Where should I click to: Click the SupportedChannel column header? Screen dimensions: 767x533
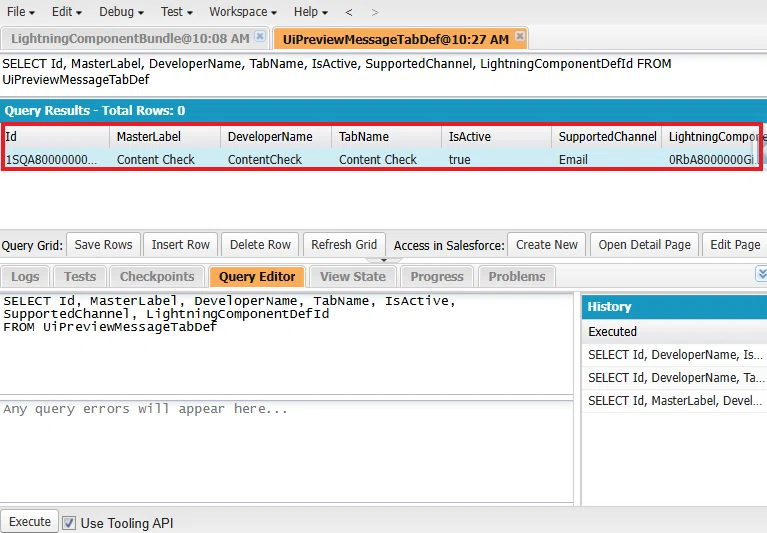click(x=607, y=136)
